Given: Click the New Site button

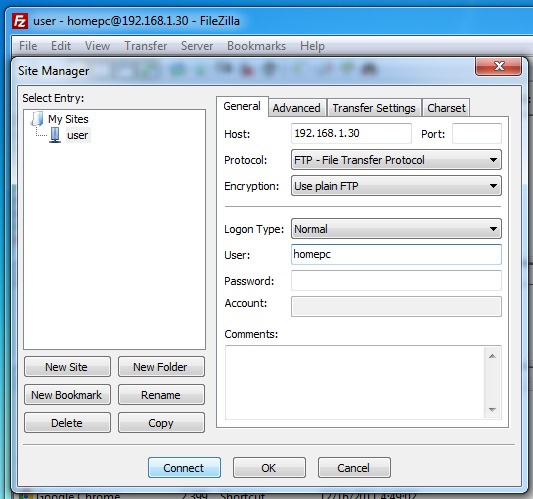Looking at the screenshot, I should [67, 367].
